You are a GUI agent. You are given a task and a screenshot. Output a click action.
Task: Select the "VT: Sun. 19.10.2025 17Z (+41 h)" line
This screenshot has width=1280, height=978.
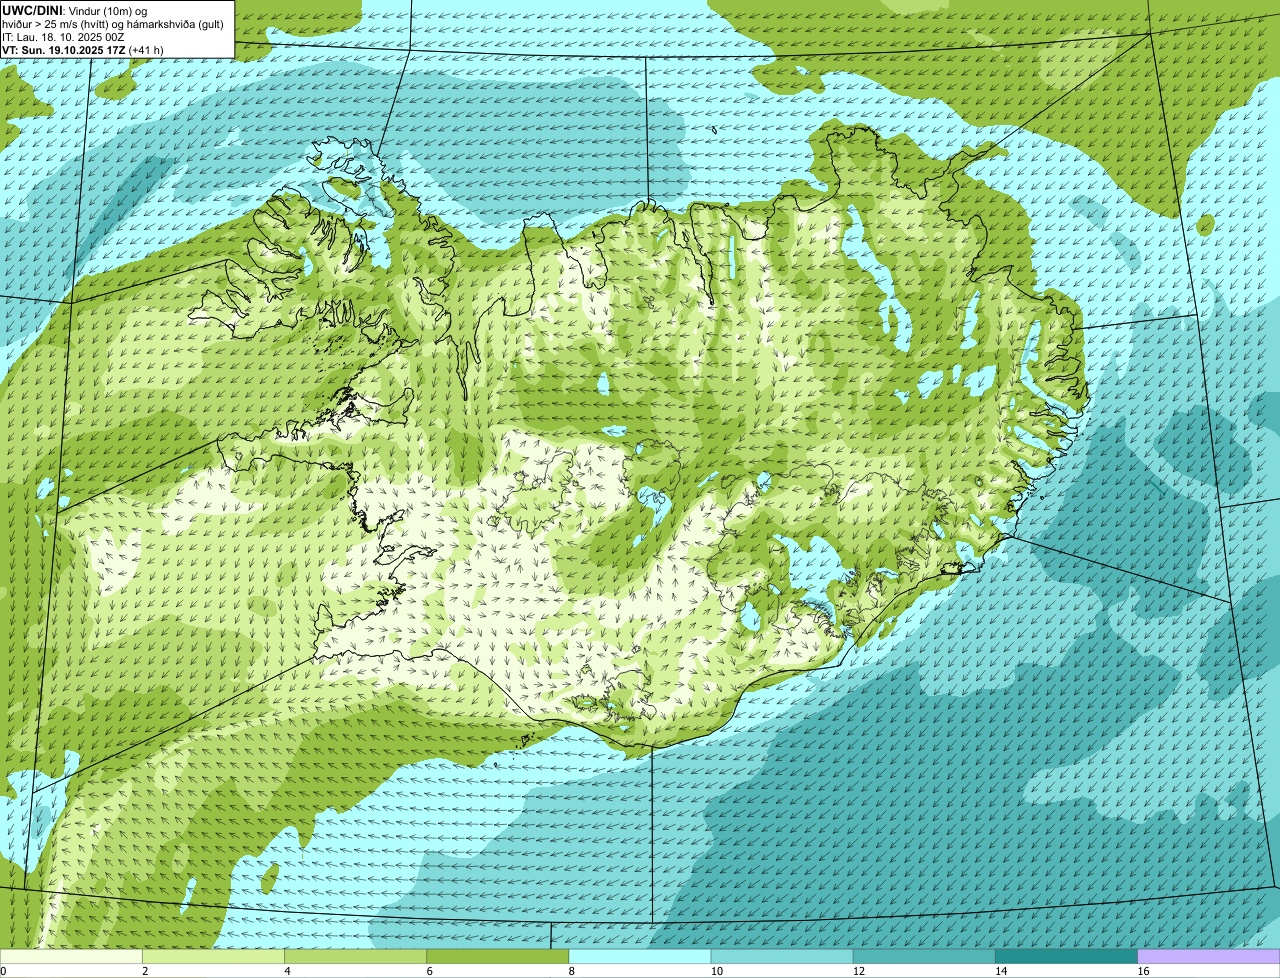coord(83,49)
